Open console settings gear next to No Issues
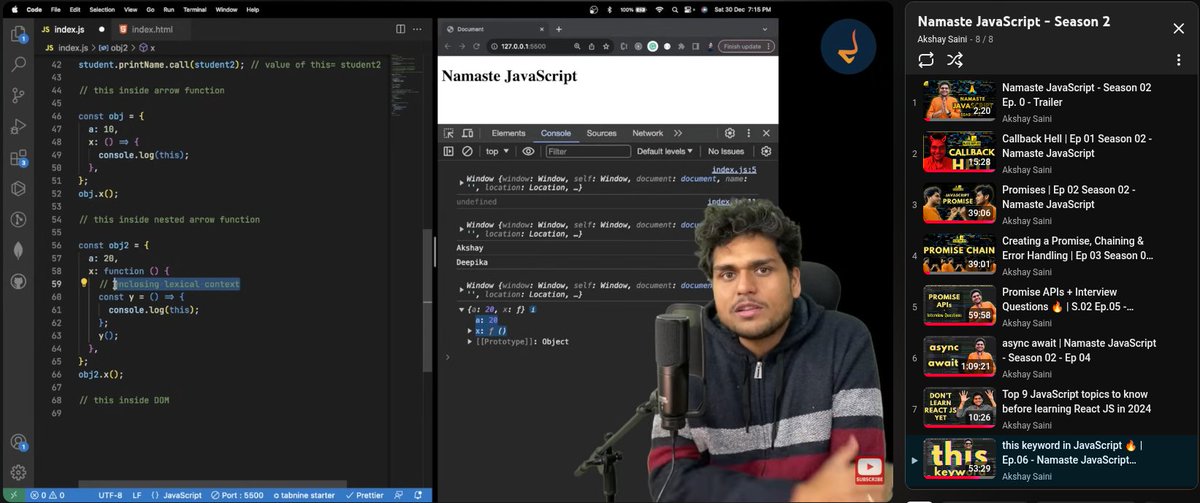This screenshot has height=503, width=1200. [766, 151]
